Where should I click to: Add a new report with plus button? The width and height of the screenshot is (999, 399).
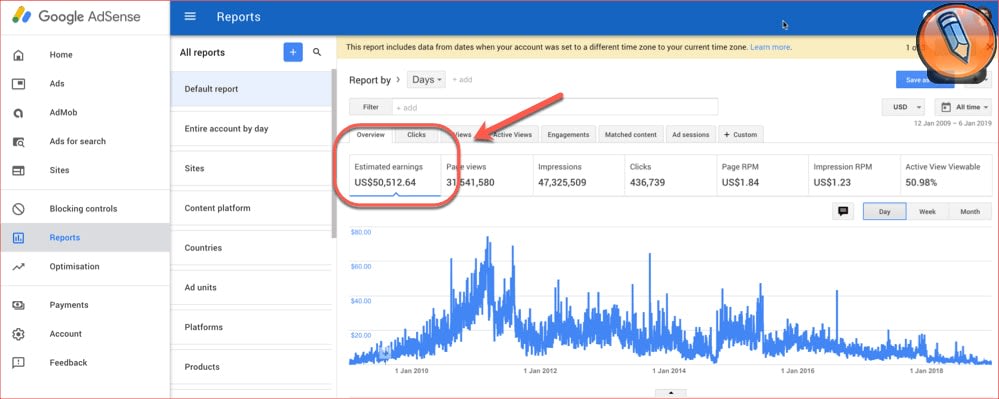click(x=293, y=52)
